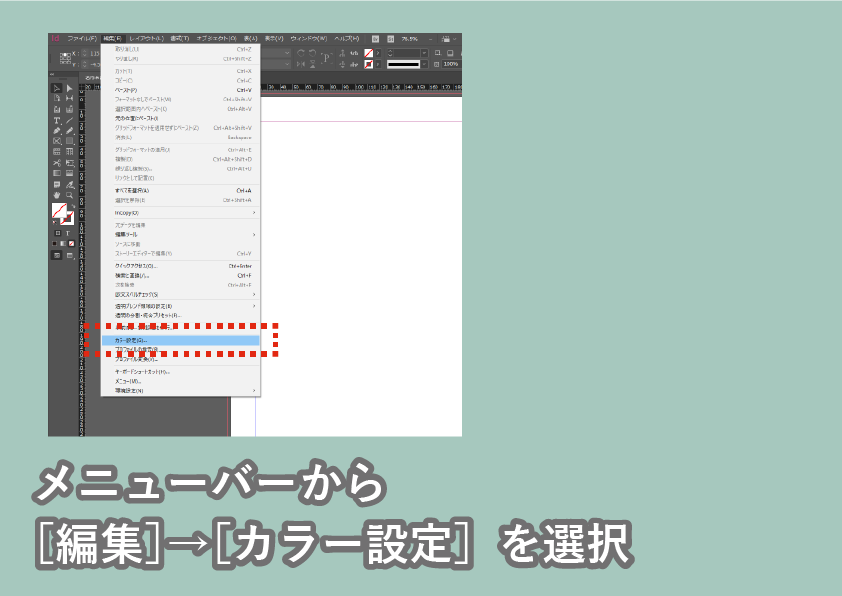Switch to Normal view mode
This screenshot has width=842, height=596.
coord(57,256)
